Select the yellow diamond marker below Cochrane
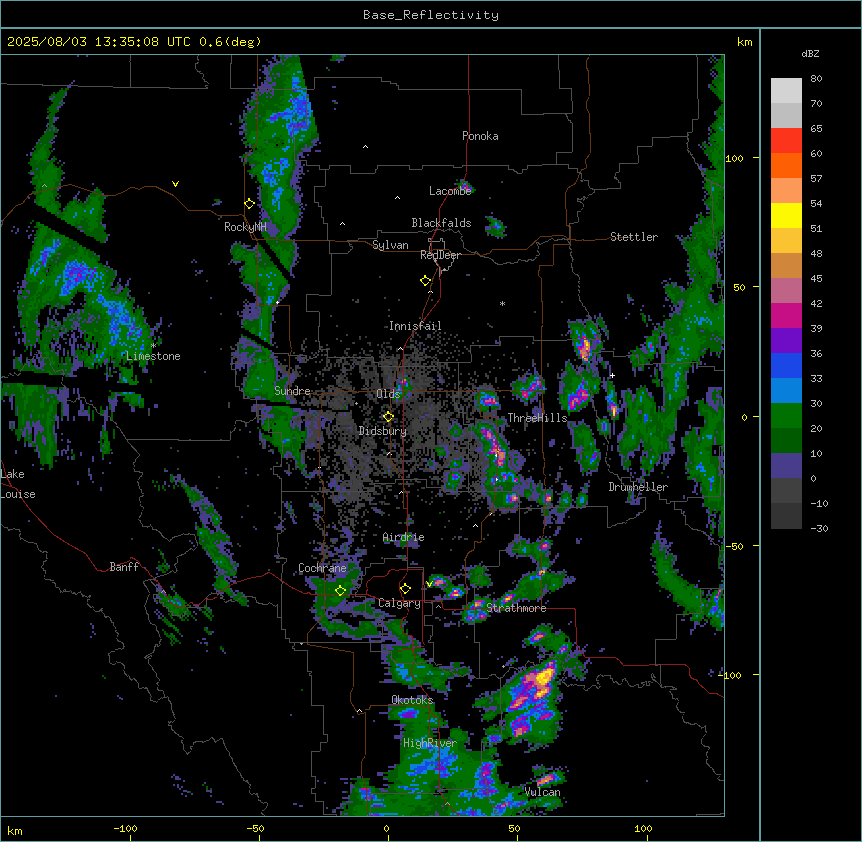Viewport: 862px width, 842px height. 341,591
